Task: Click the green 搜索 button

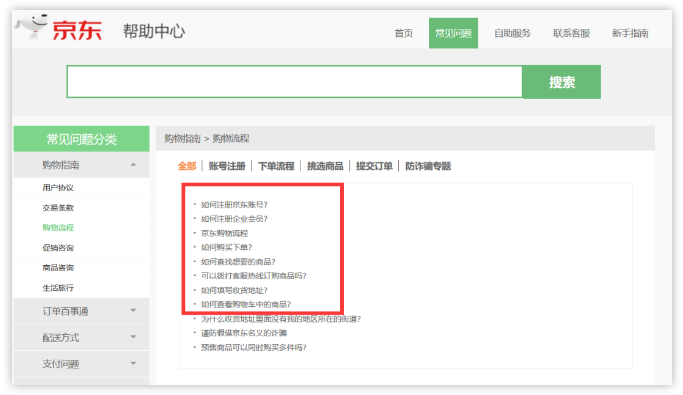Action: tap(561, 82)
